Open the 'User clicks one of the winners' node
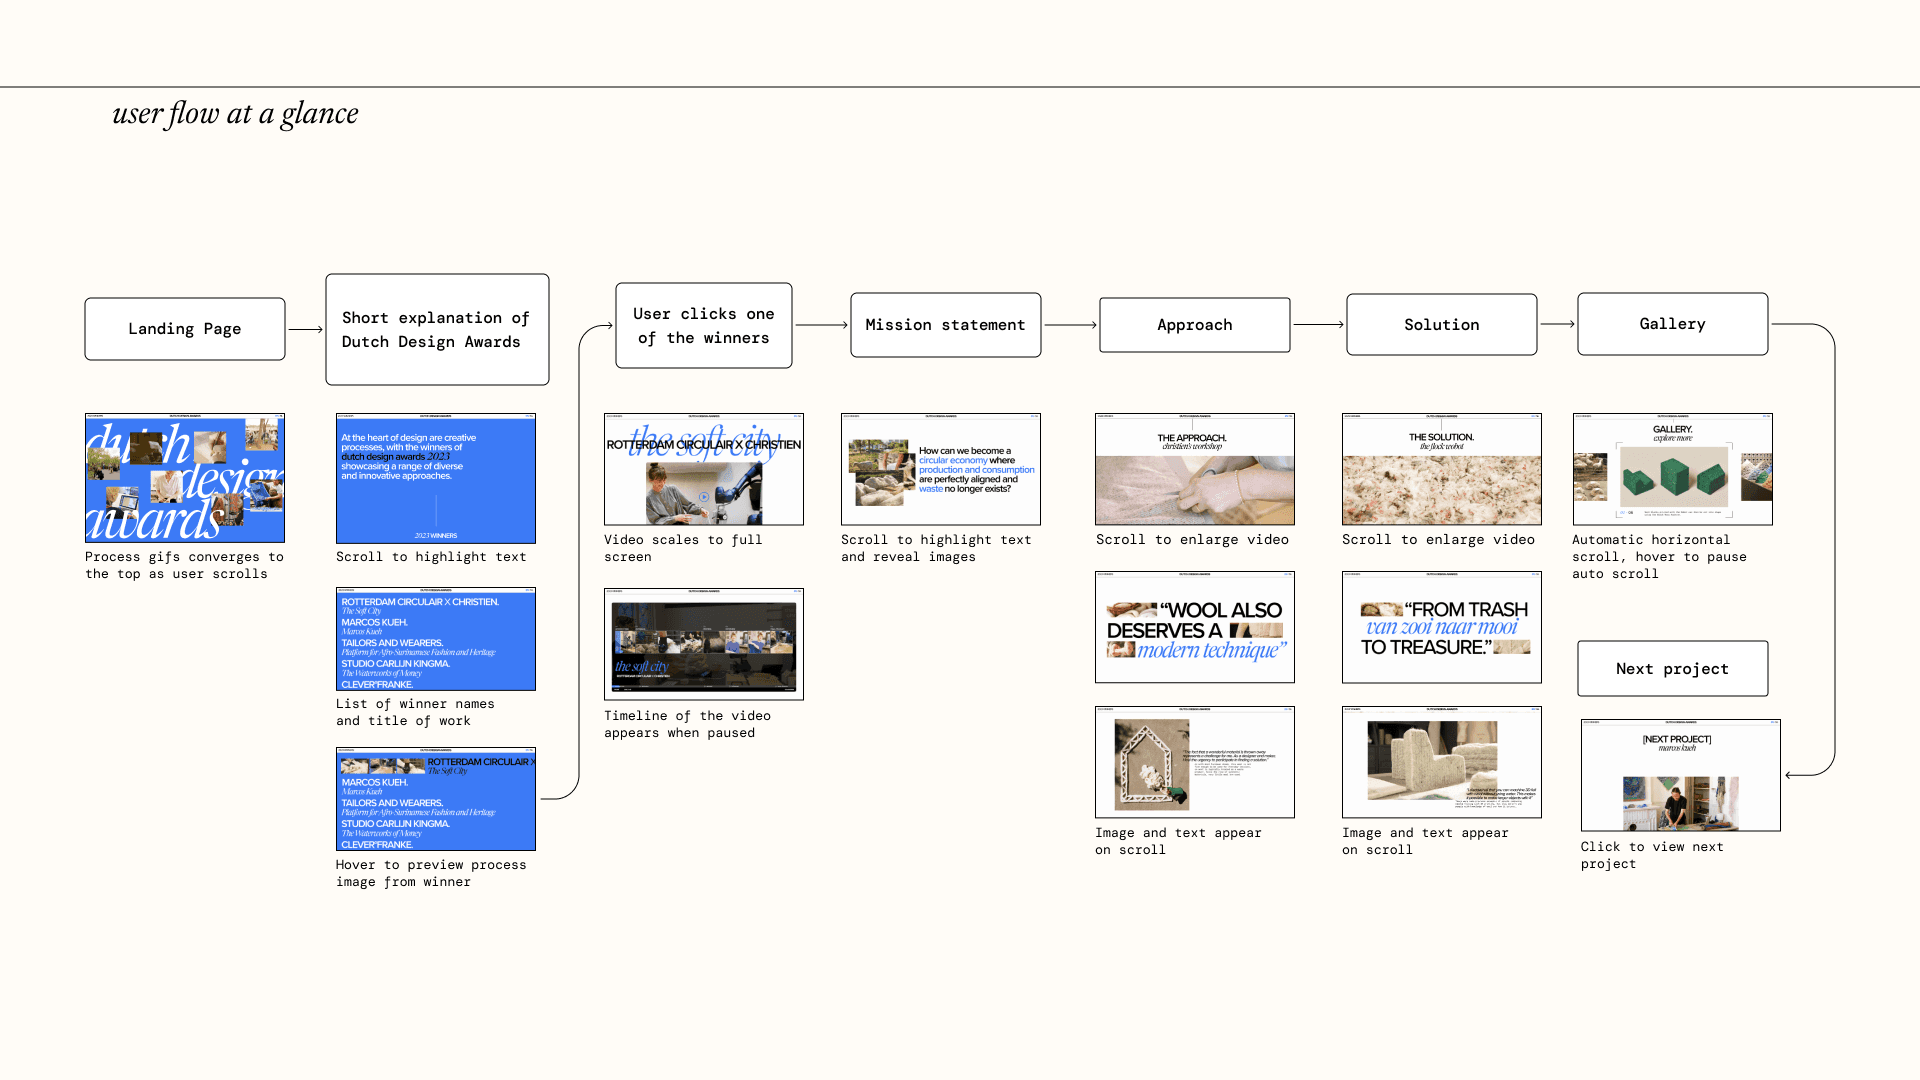Screen dimensions: 1920x1080 coord(703,325)
